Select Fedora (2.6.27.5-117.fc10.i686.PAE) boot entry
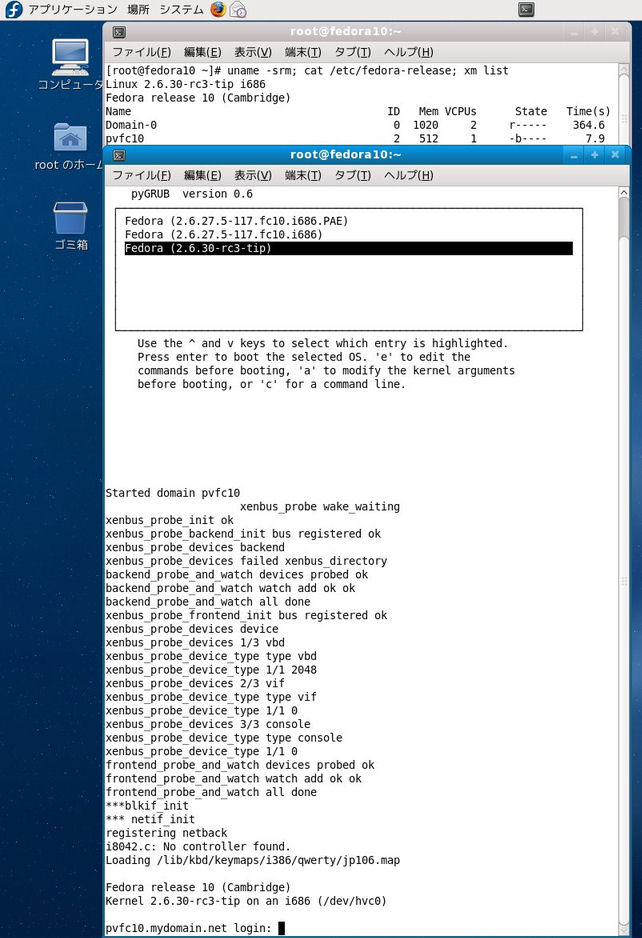642x938 pixels. pyautogui.click(x=236, y=221)
